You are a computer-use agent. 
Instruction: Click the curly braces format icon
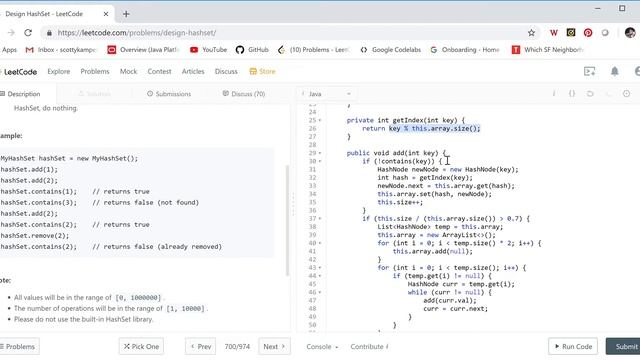(572, 94)
